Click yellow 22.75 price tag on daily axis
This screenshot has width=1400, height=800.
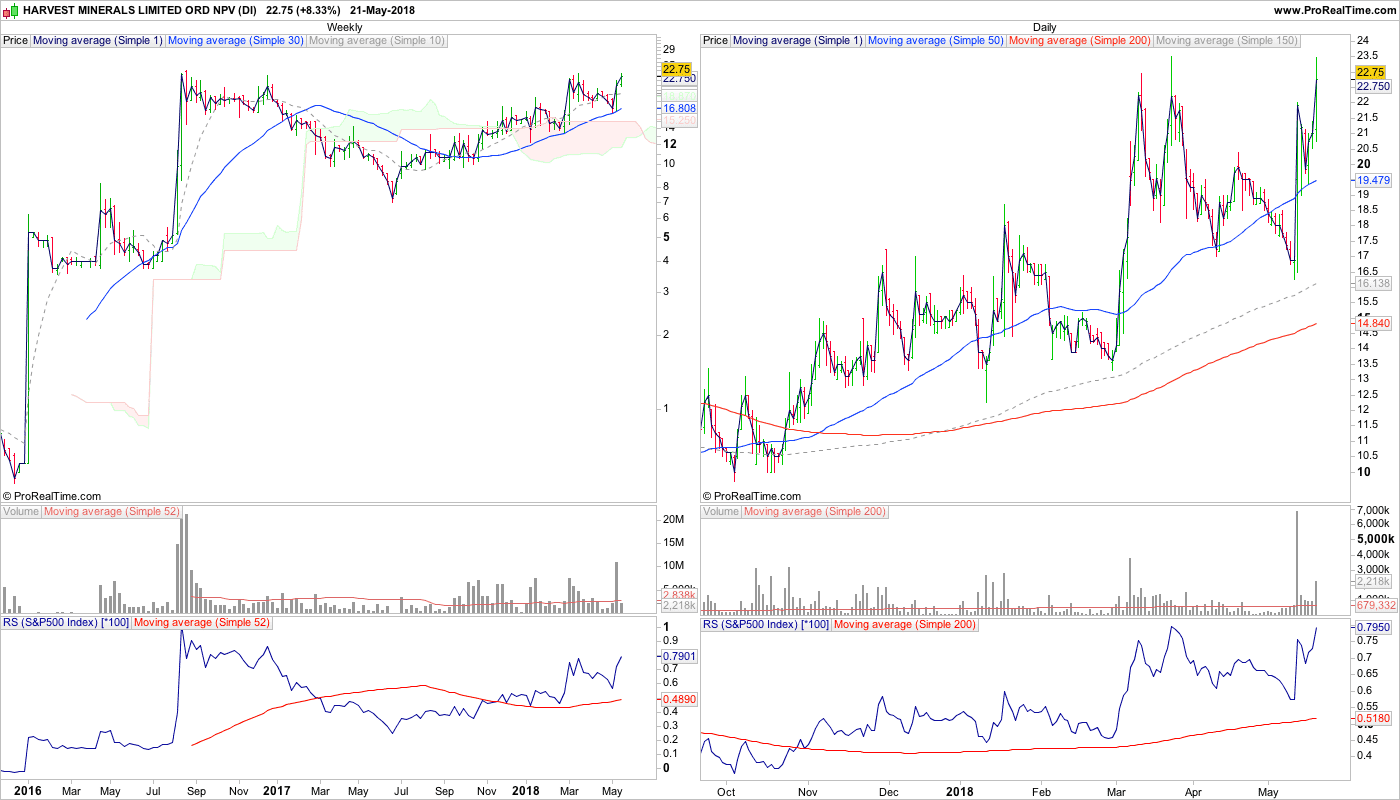[1369, 72]
